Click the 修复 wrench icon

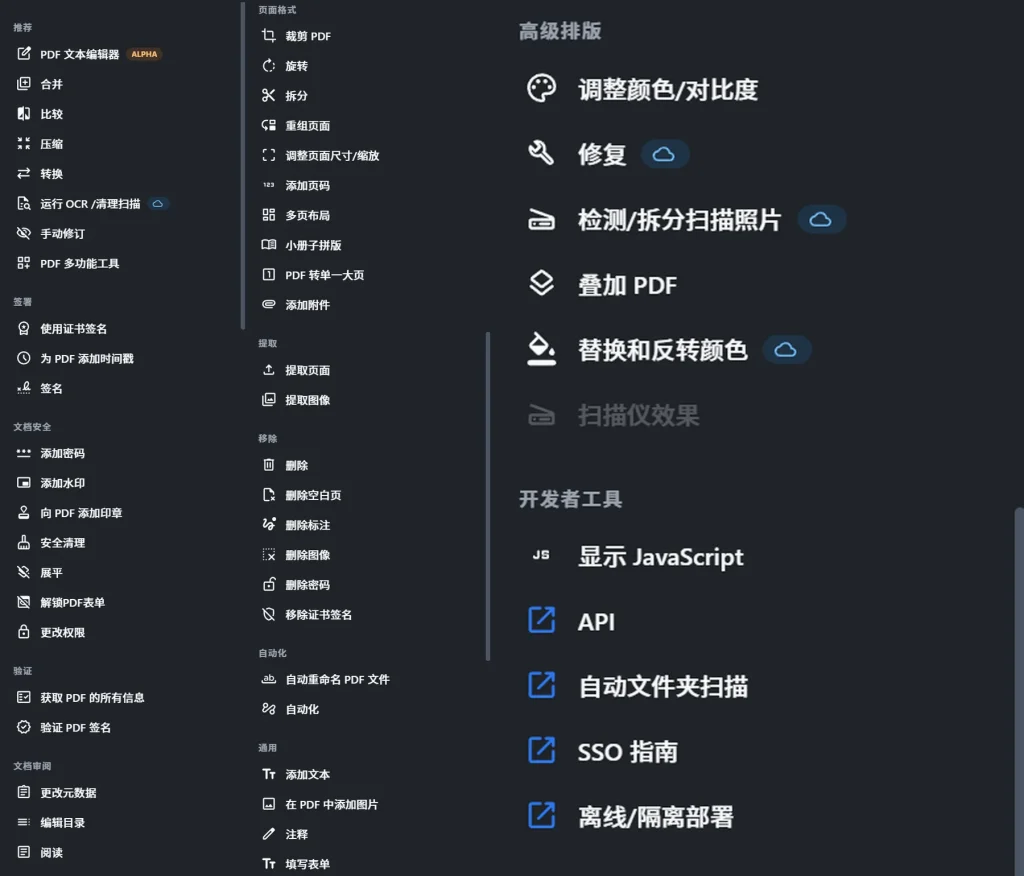coord(541,154)
